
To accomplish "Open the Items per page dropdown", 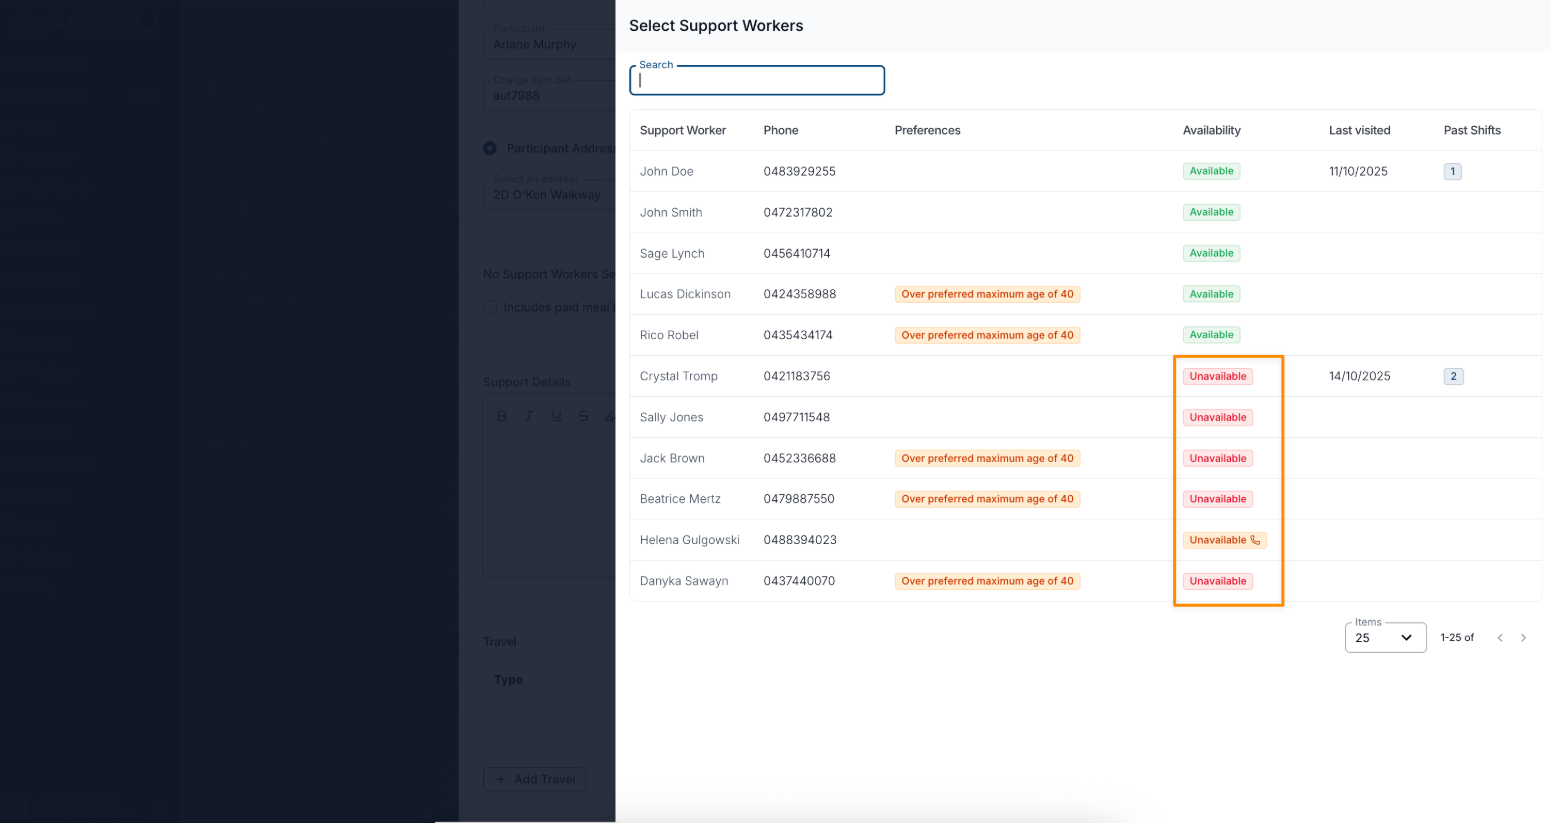I will [1385, 638].
